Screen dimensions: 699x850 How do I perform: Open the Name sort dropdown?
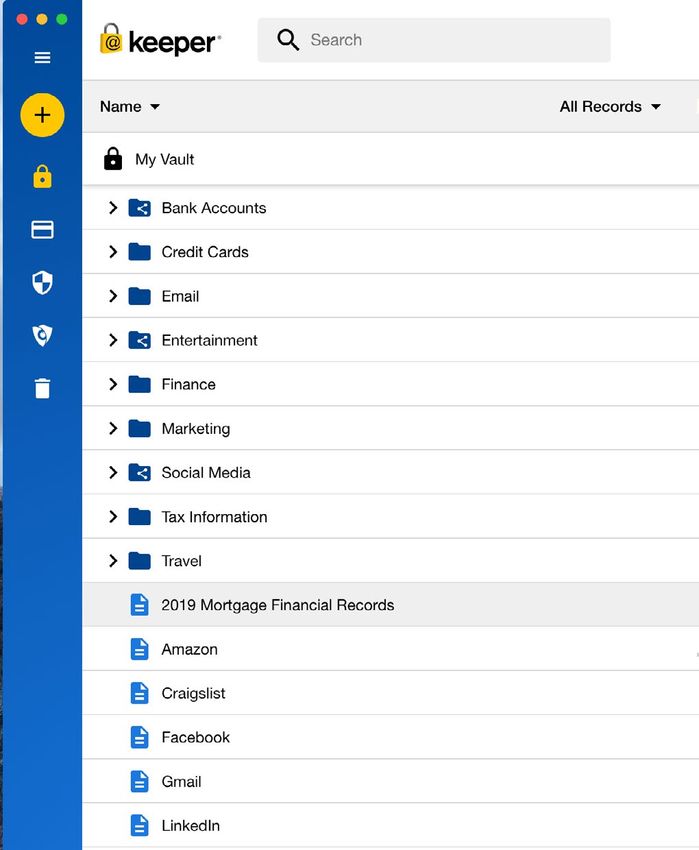point(130,106)
